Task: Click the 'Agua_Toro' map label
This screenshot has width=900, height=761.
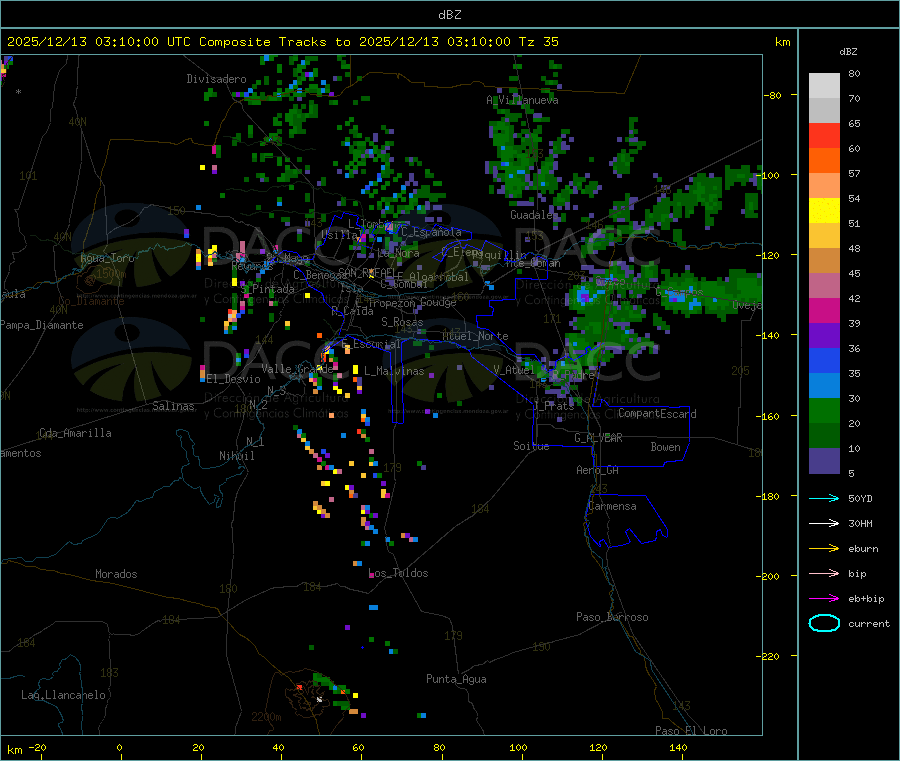Action: coord(107,258)
